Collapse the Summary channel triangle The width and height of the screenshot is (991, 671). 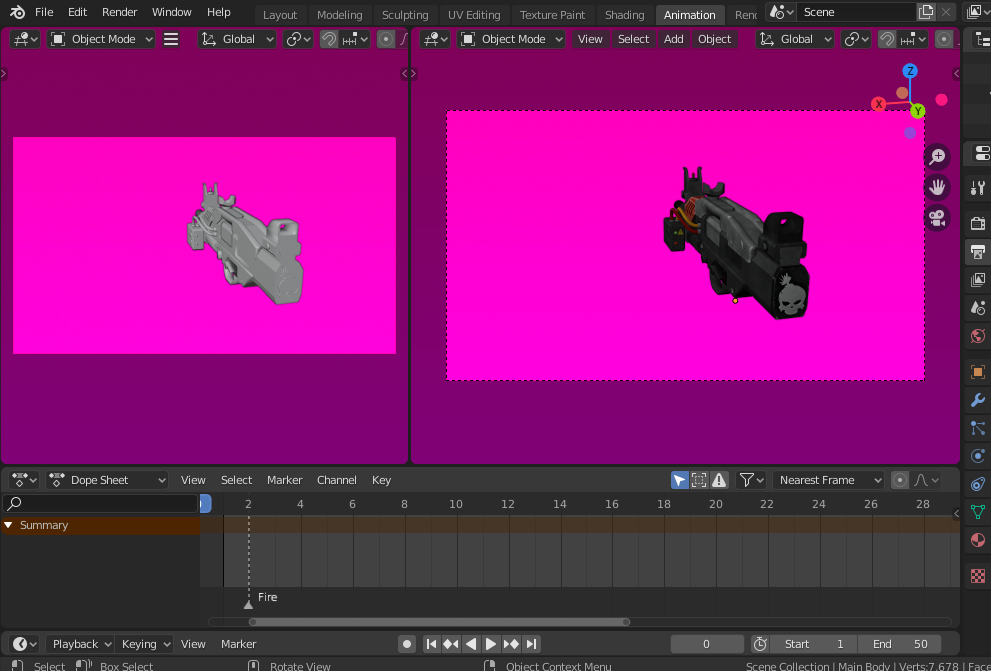(9, 525)
